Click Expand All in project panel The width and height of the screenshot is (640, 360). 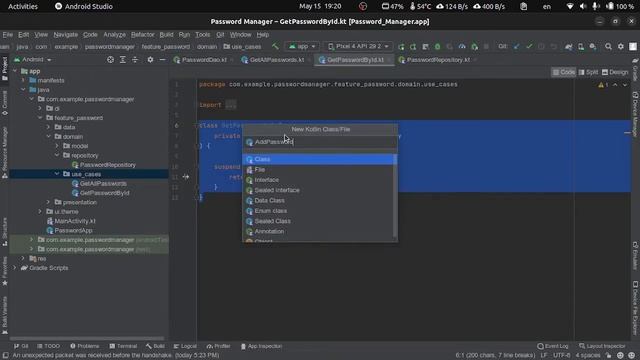click(122, 60)
